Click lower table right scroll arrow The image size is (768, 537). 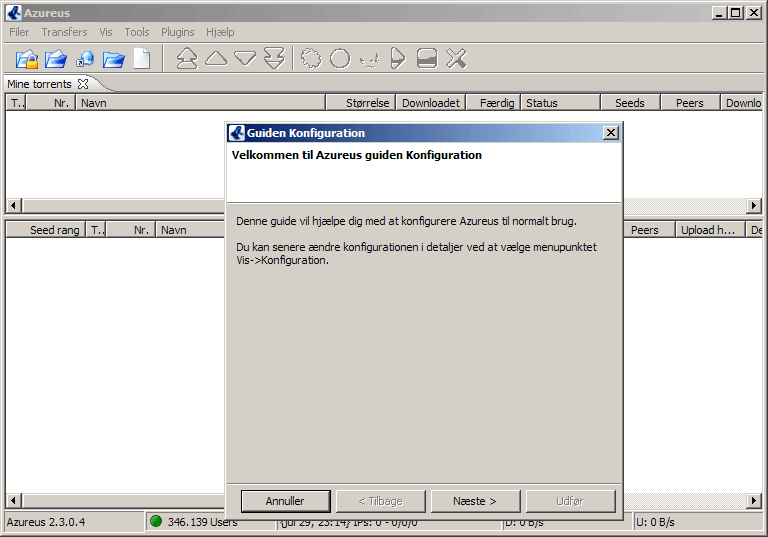pyautogui.click(x=754, y=500)
